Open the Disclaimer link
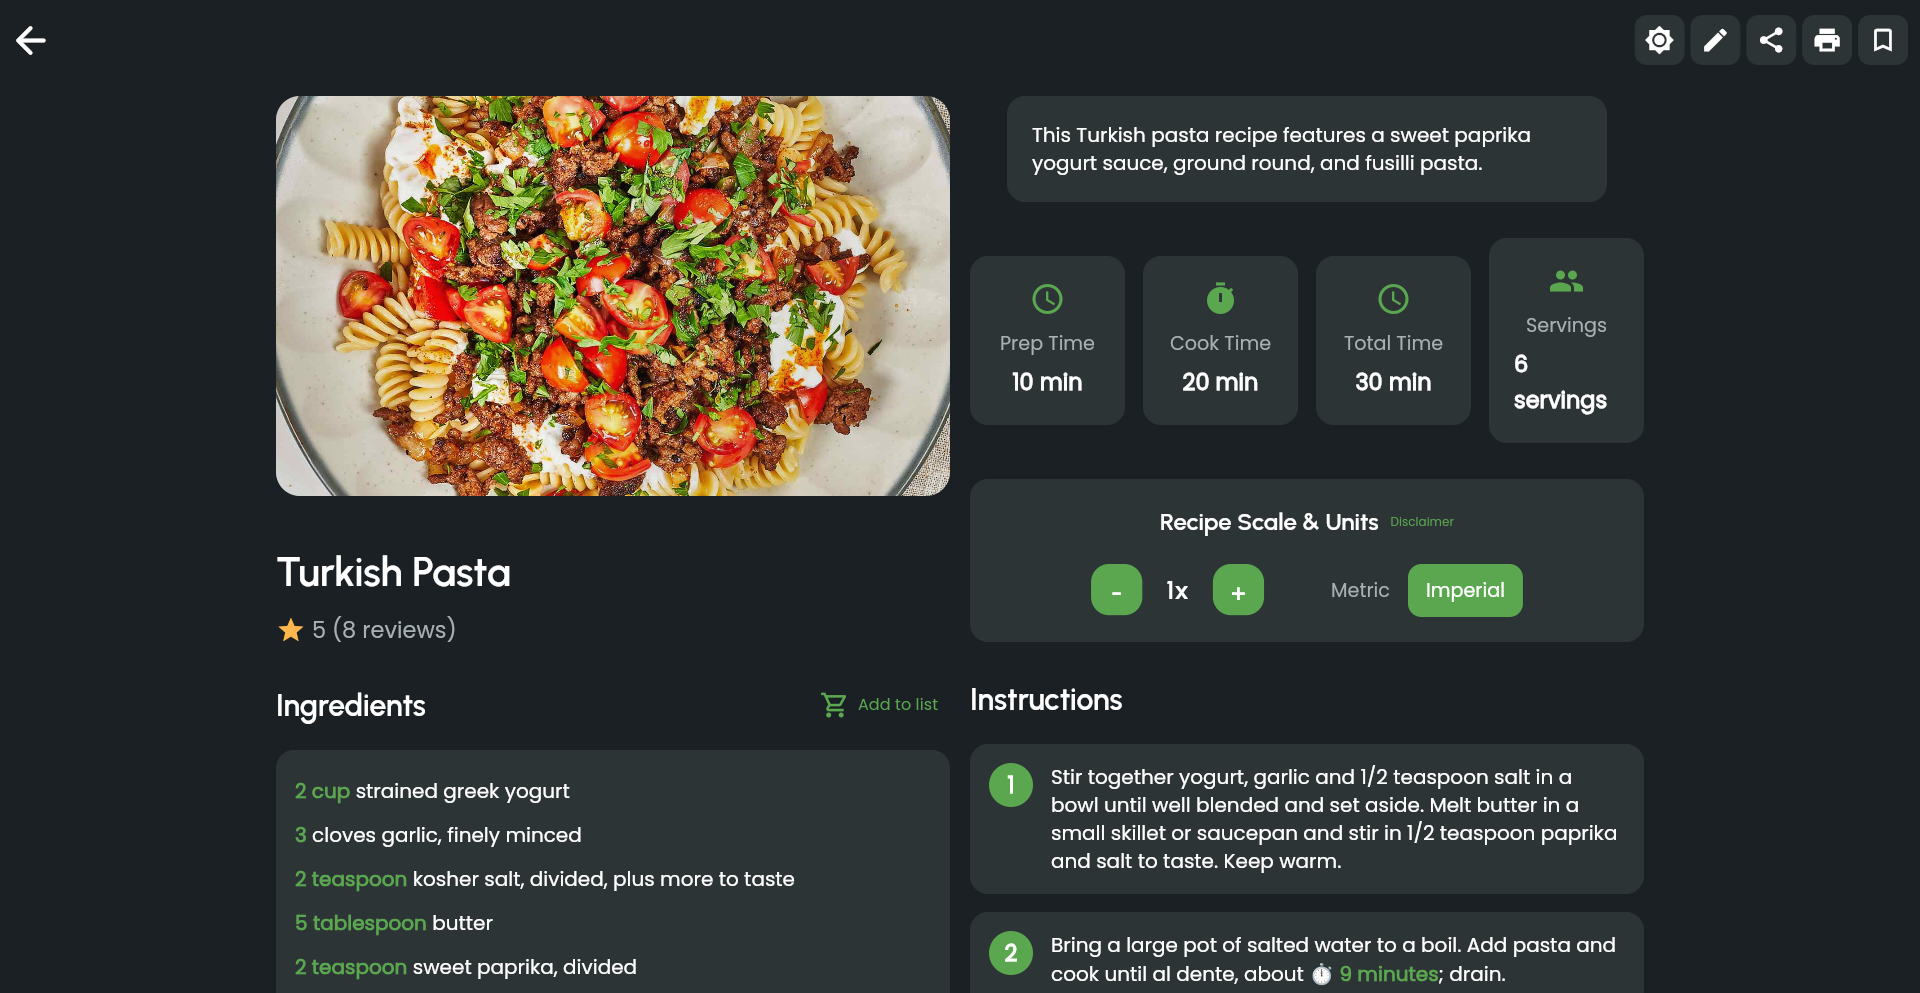This screenshot has height=993, width=1920. coord(1421,522)
